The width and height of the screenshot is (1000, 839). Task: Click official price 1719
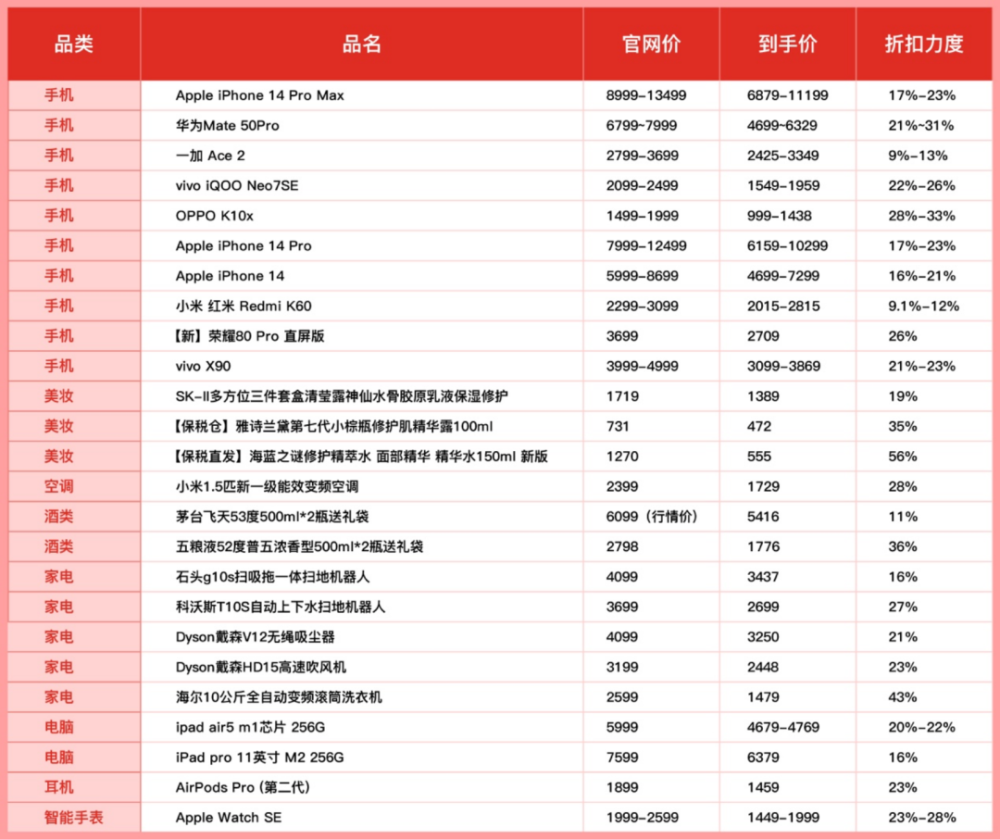click(622, 397)
